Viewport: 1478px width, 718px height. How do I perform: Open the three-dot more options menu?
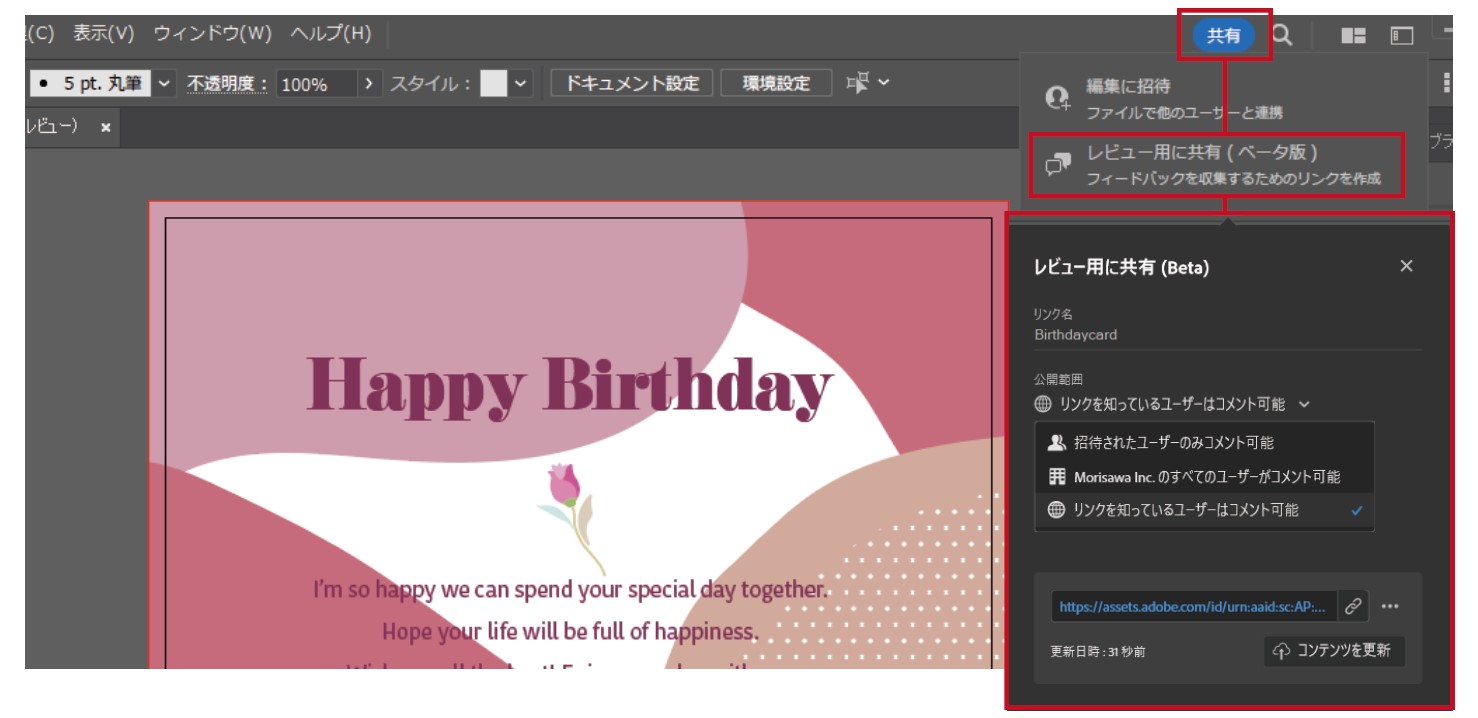(1390, 606)
